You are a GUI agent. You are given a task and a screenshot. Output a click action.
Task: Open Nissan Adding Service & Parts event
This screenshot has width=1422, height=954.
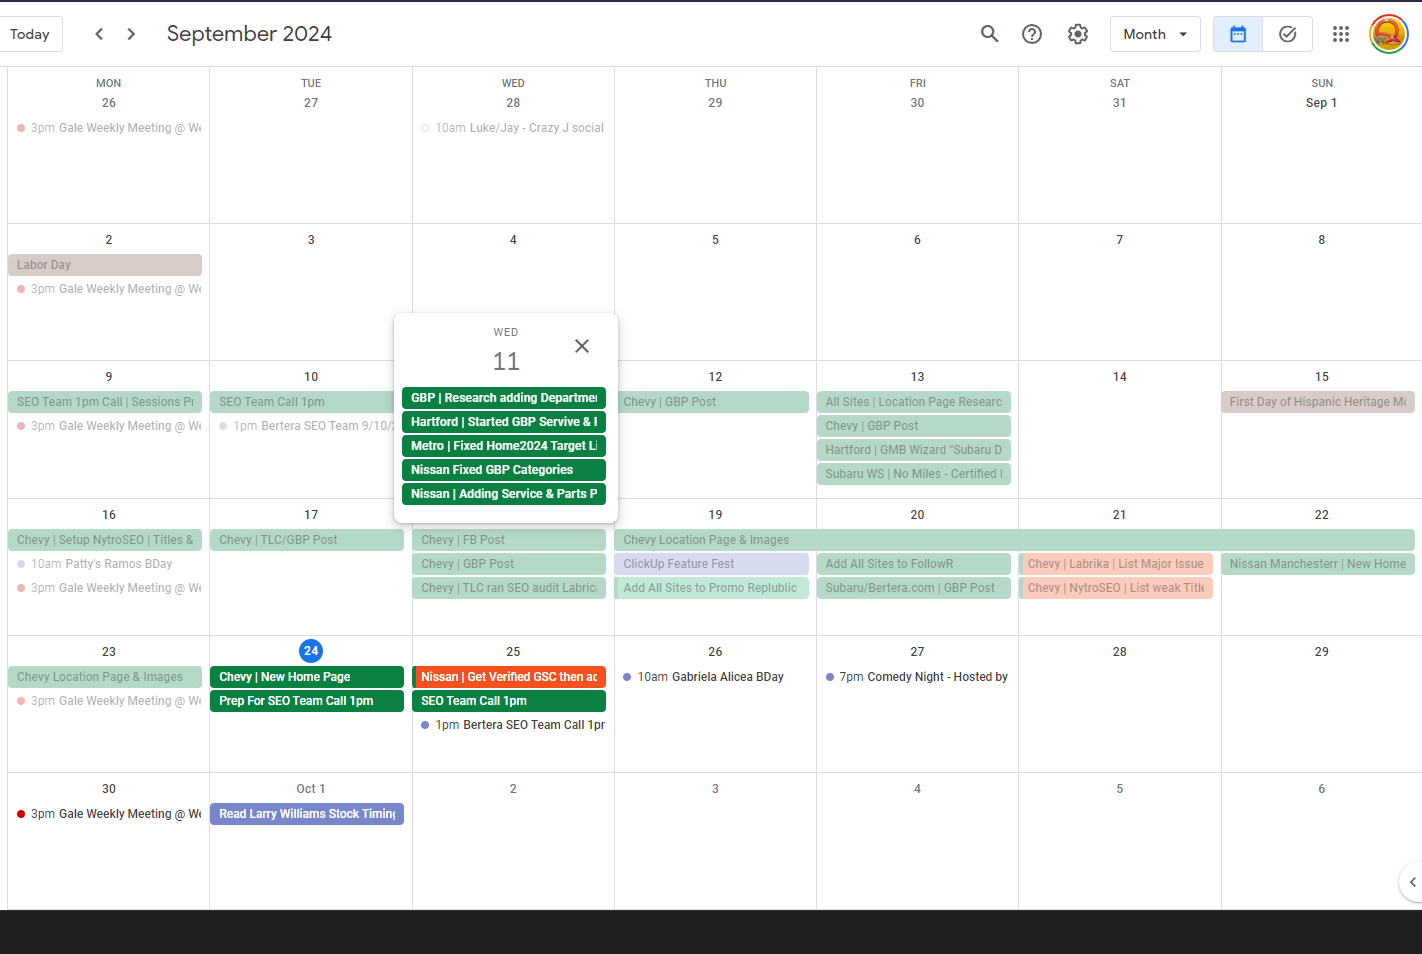(504, 494)
